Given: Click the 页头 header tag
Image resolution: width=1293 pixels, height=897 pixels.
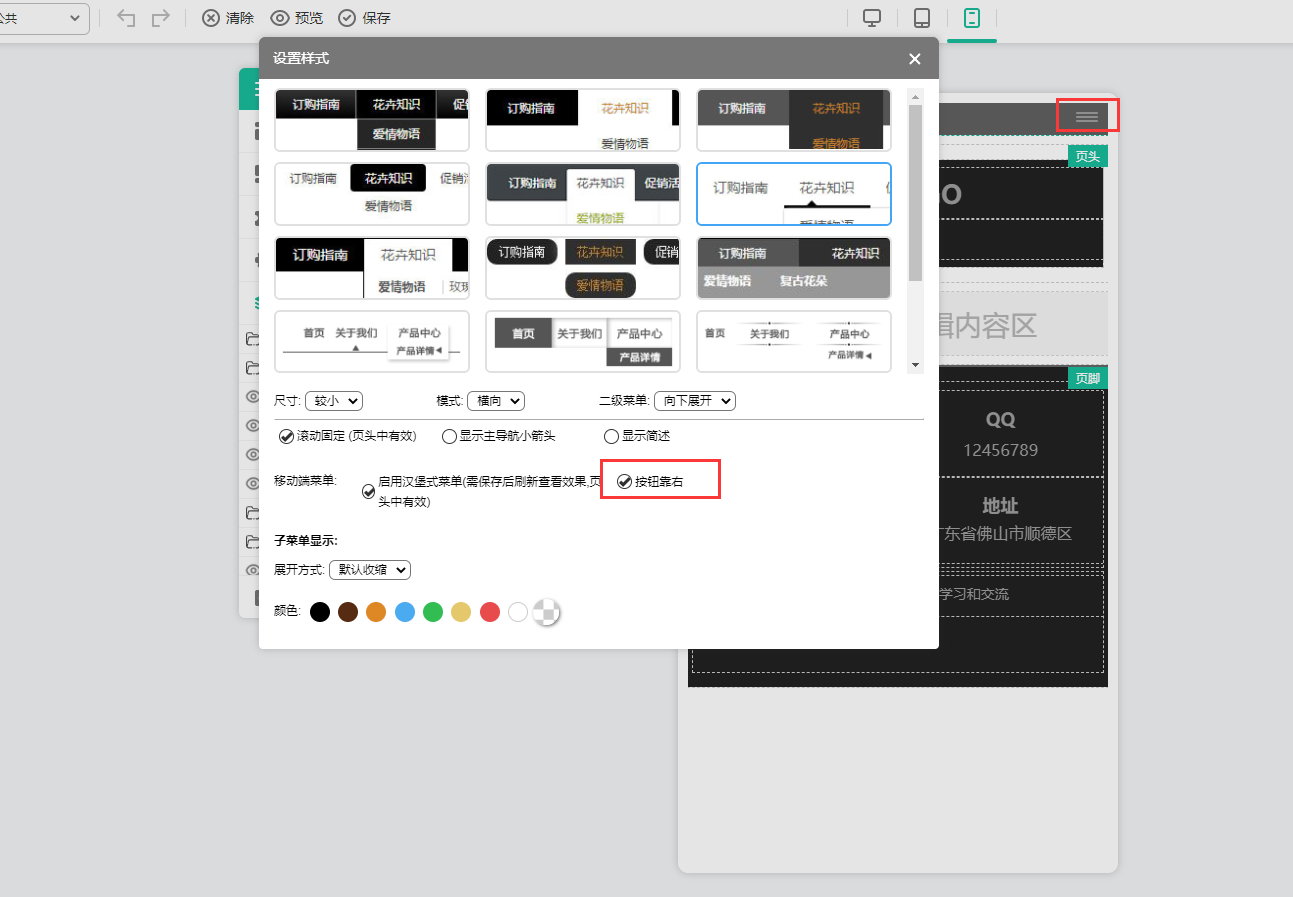Looking at the screenshot, I should coord(1087,156).
